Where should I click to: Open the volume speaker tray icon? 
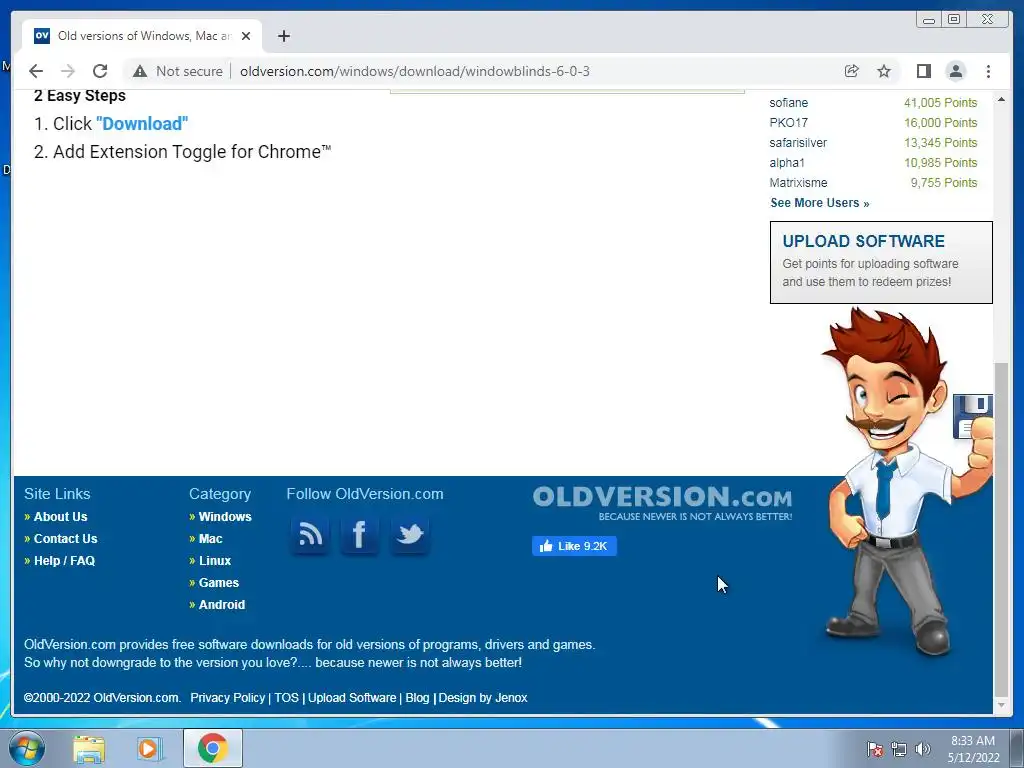(x=922, y=749)
